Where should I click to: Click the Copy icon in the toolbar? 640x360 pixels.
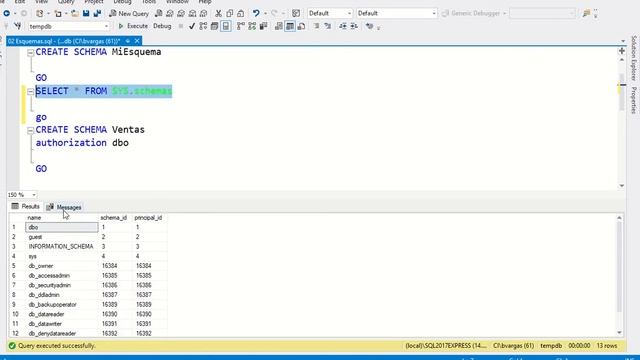pos(230,13)
